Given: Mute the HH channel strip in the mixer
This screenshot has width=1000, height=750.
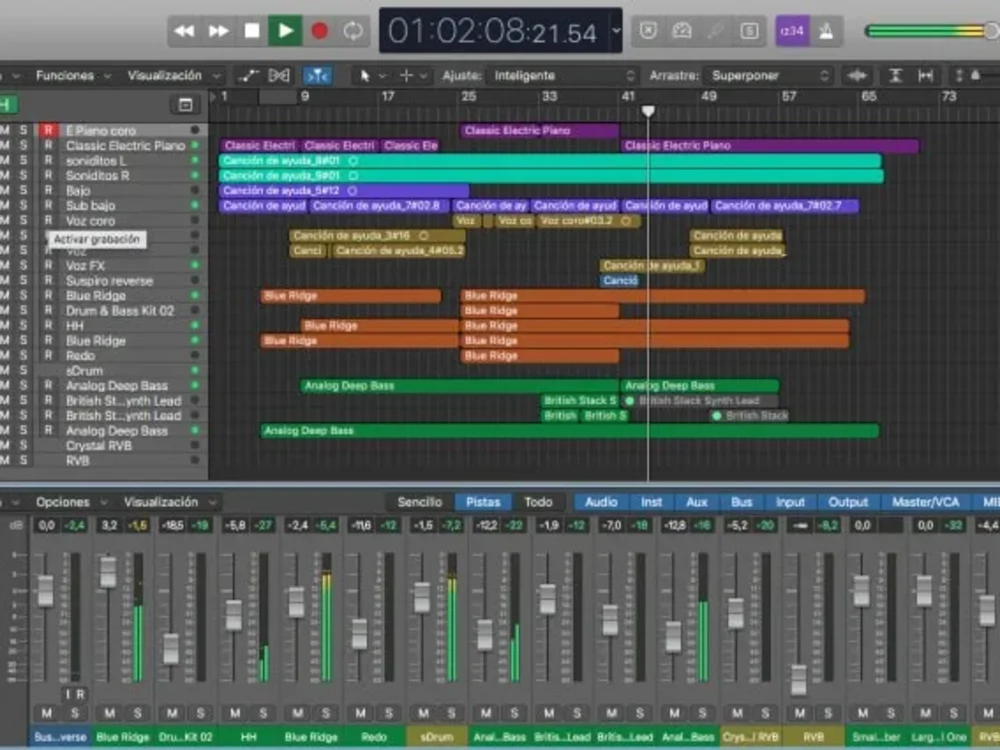Looking at the screenshot, I should (x=235, y=713).
